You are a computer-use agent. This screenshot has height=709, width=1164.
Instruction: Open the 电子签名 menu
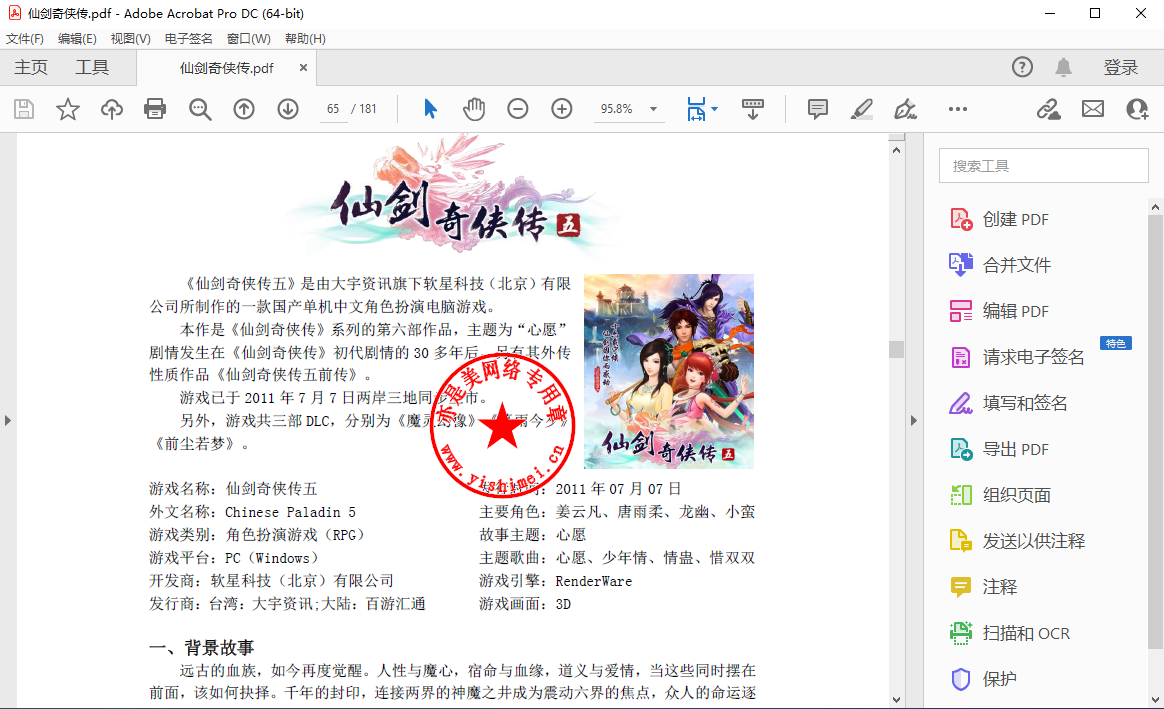(x=189, y=39)
